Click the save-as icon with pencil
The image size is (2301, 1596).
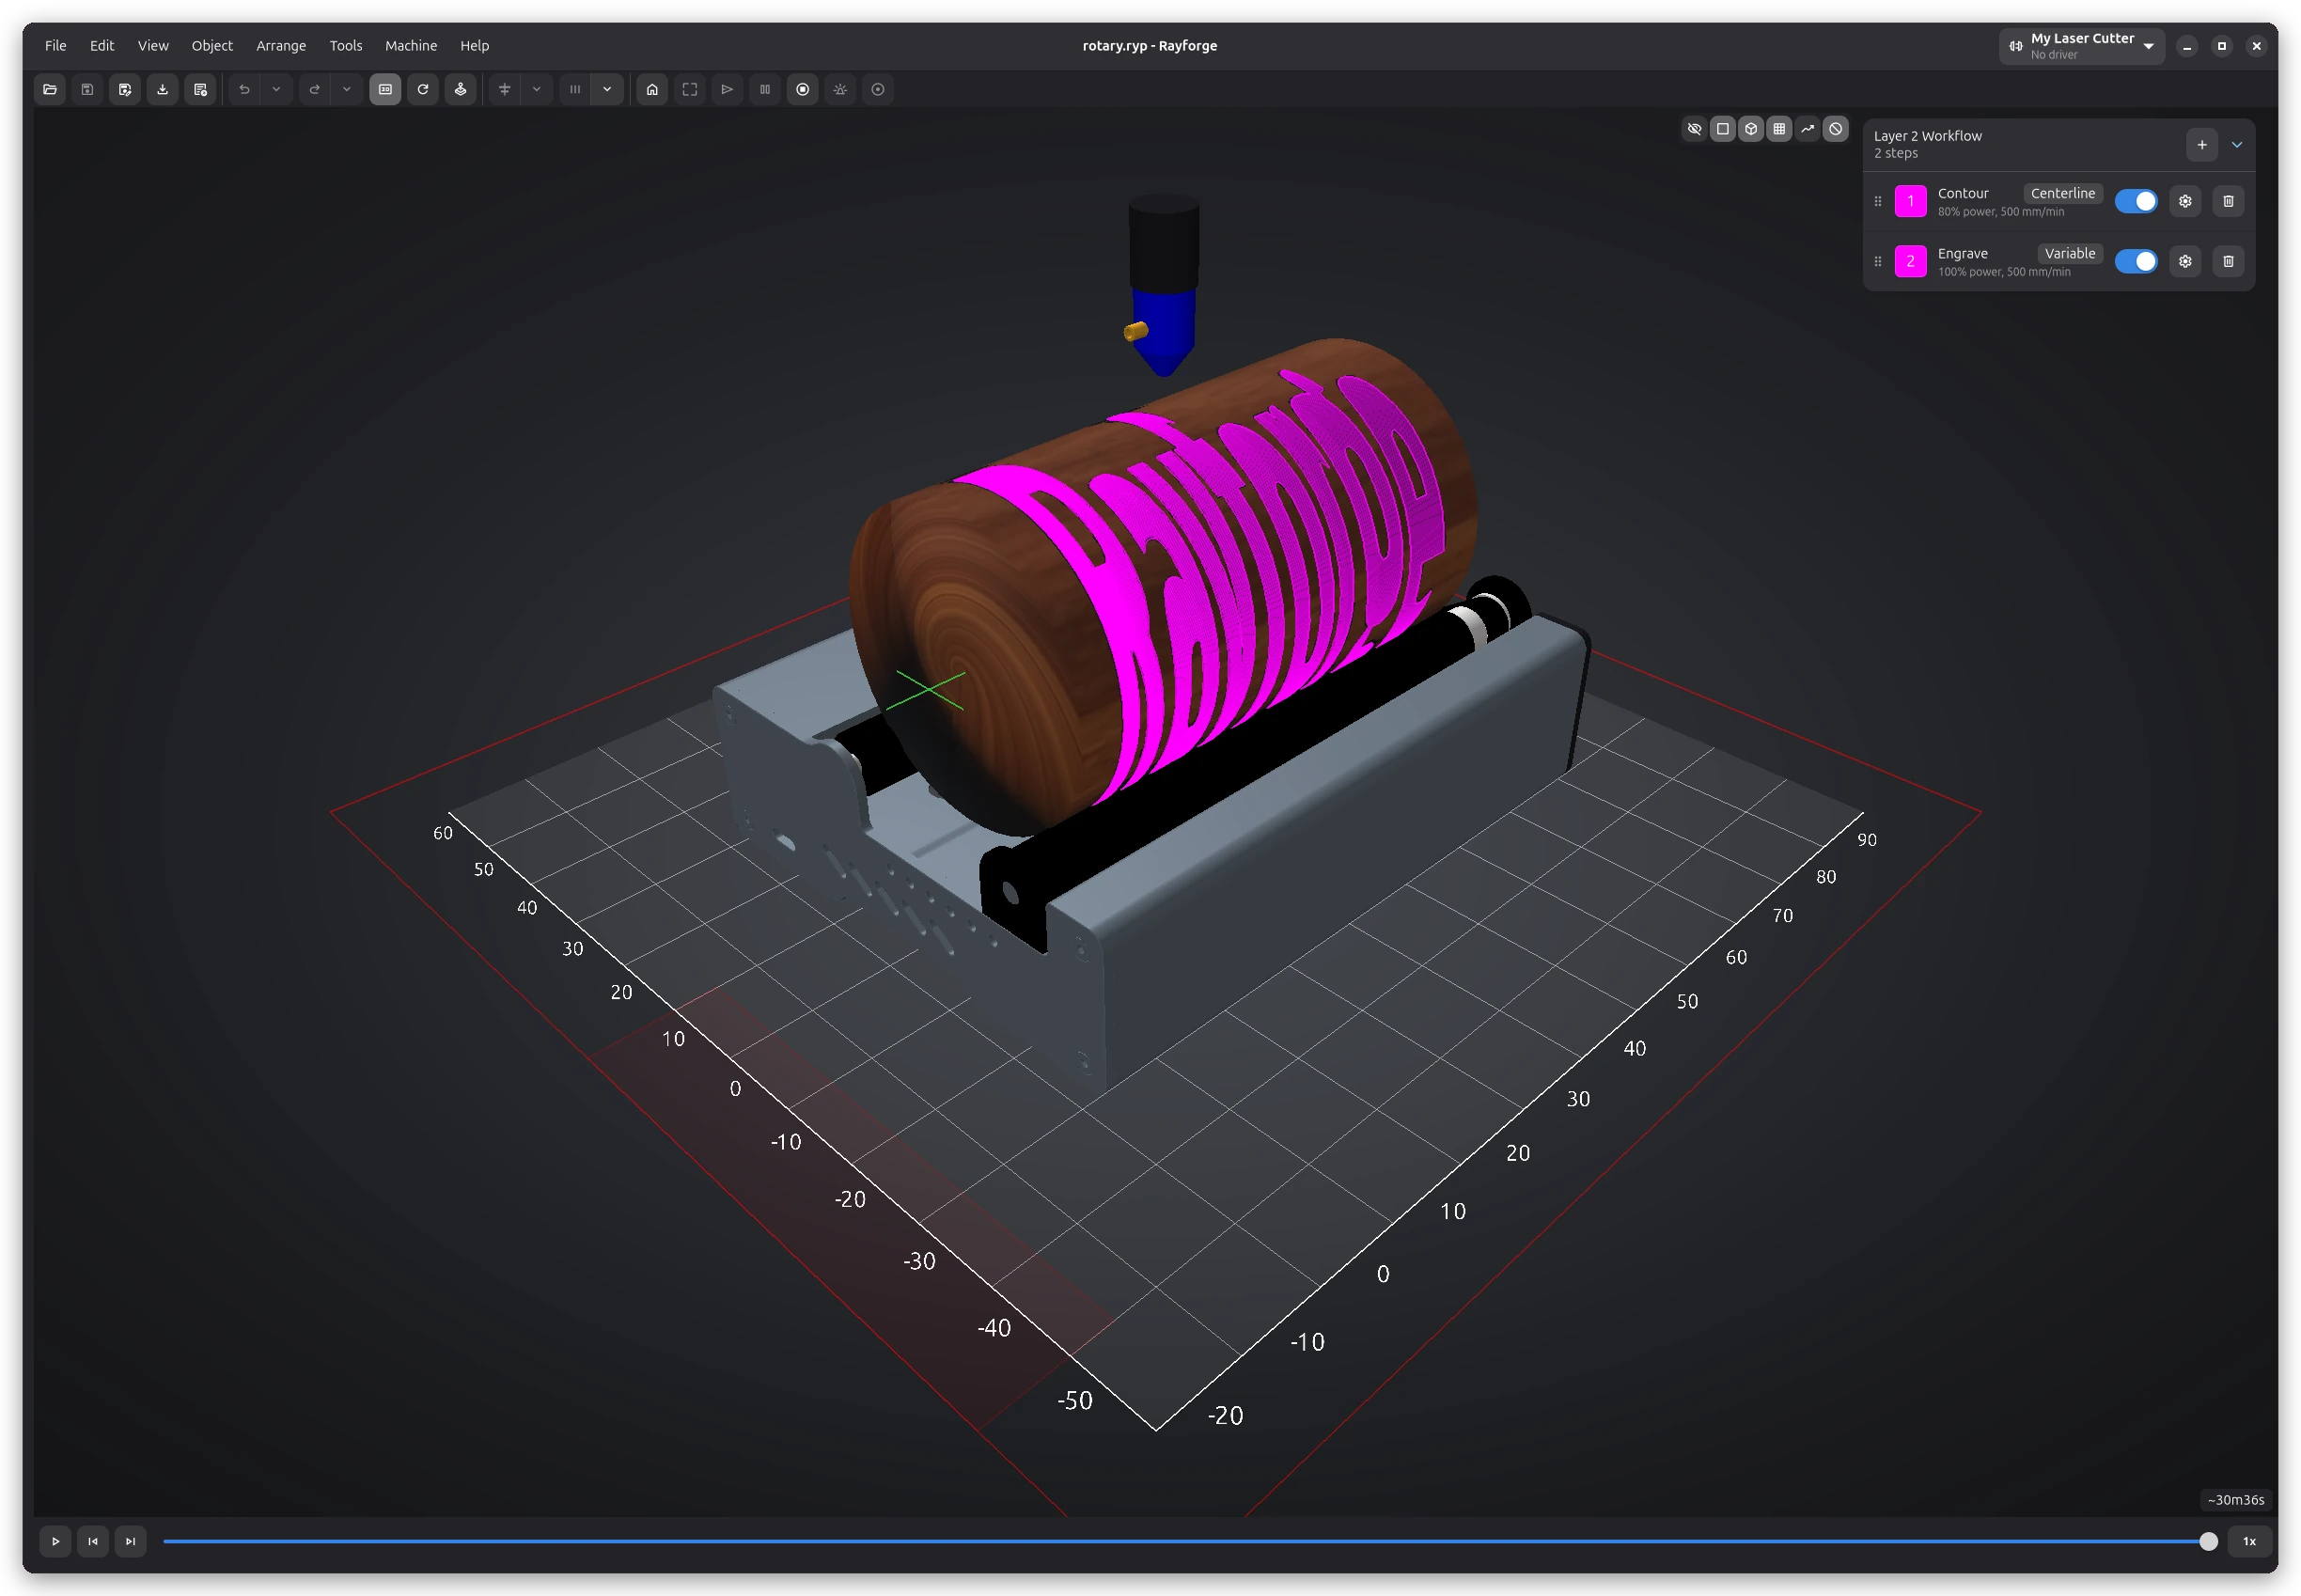pos(125,89)
